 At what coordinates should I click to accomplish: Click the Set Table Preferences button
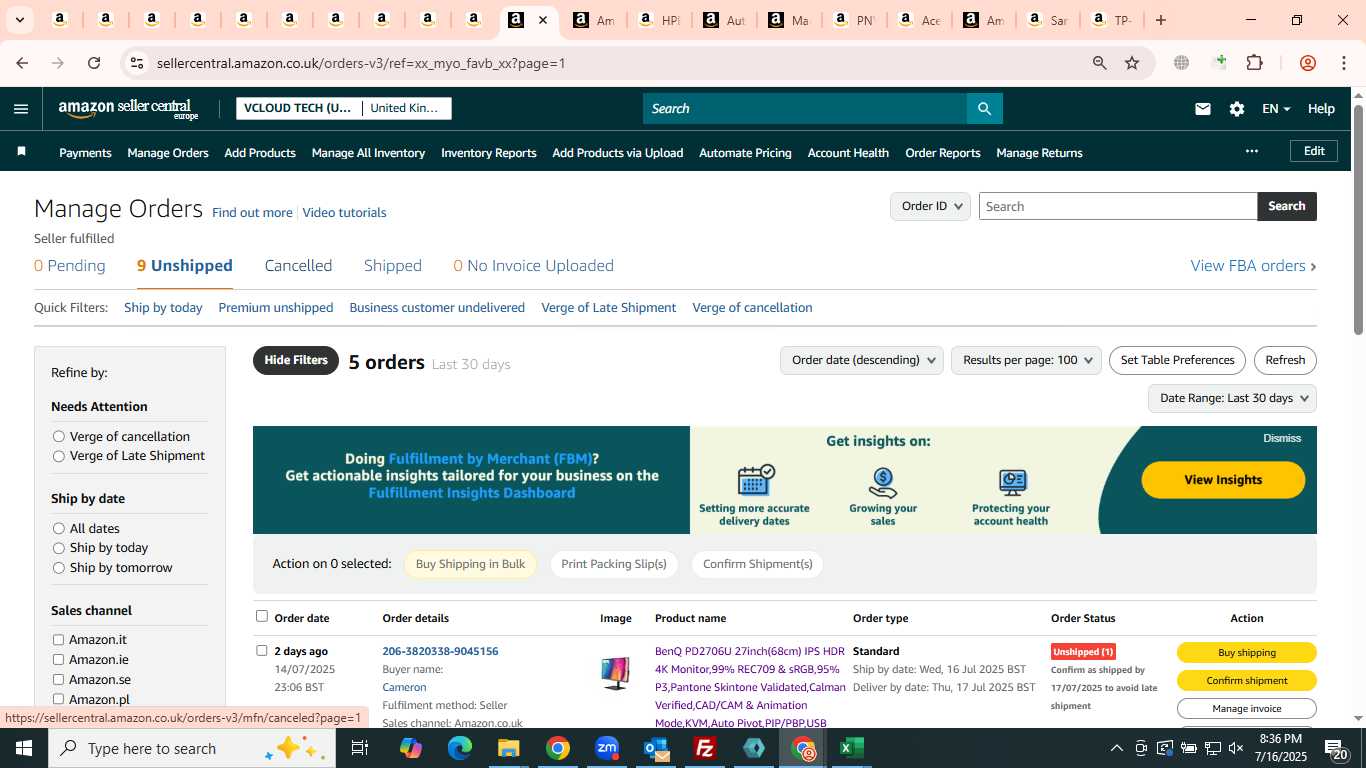click(1177, 360)
